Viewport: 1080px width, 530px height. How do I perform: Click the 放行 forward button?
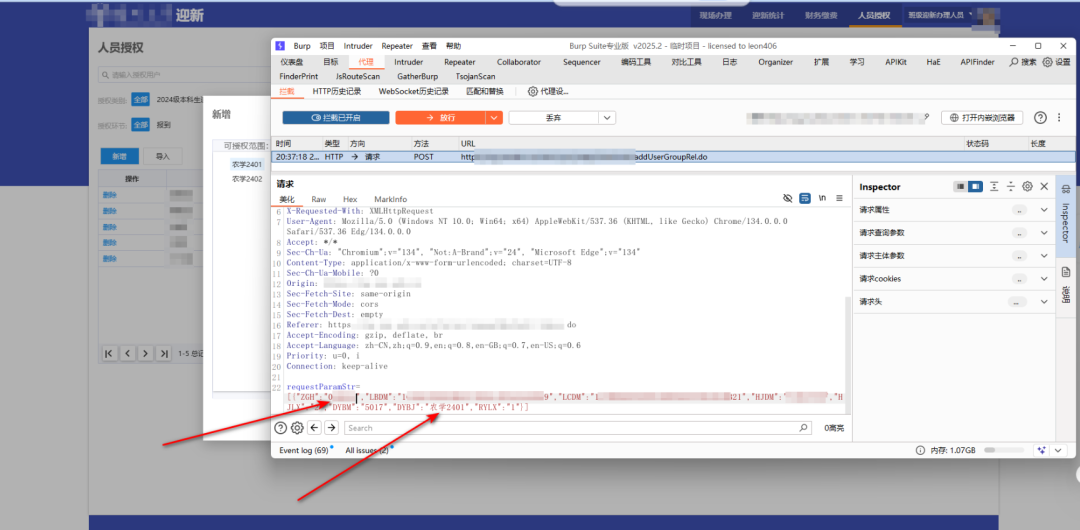coord(441,118)
